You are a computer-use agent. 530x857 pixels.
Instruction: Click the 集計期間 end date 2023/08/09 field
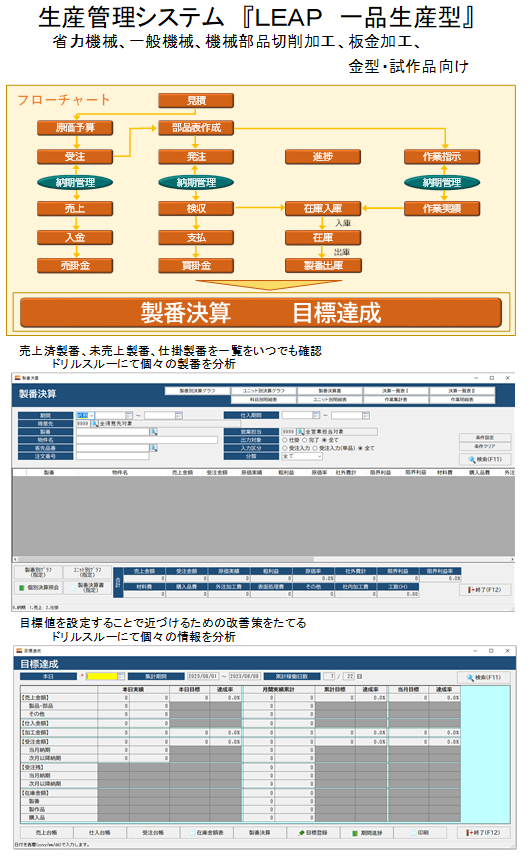coord(244,677)
